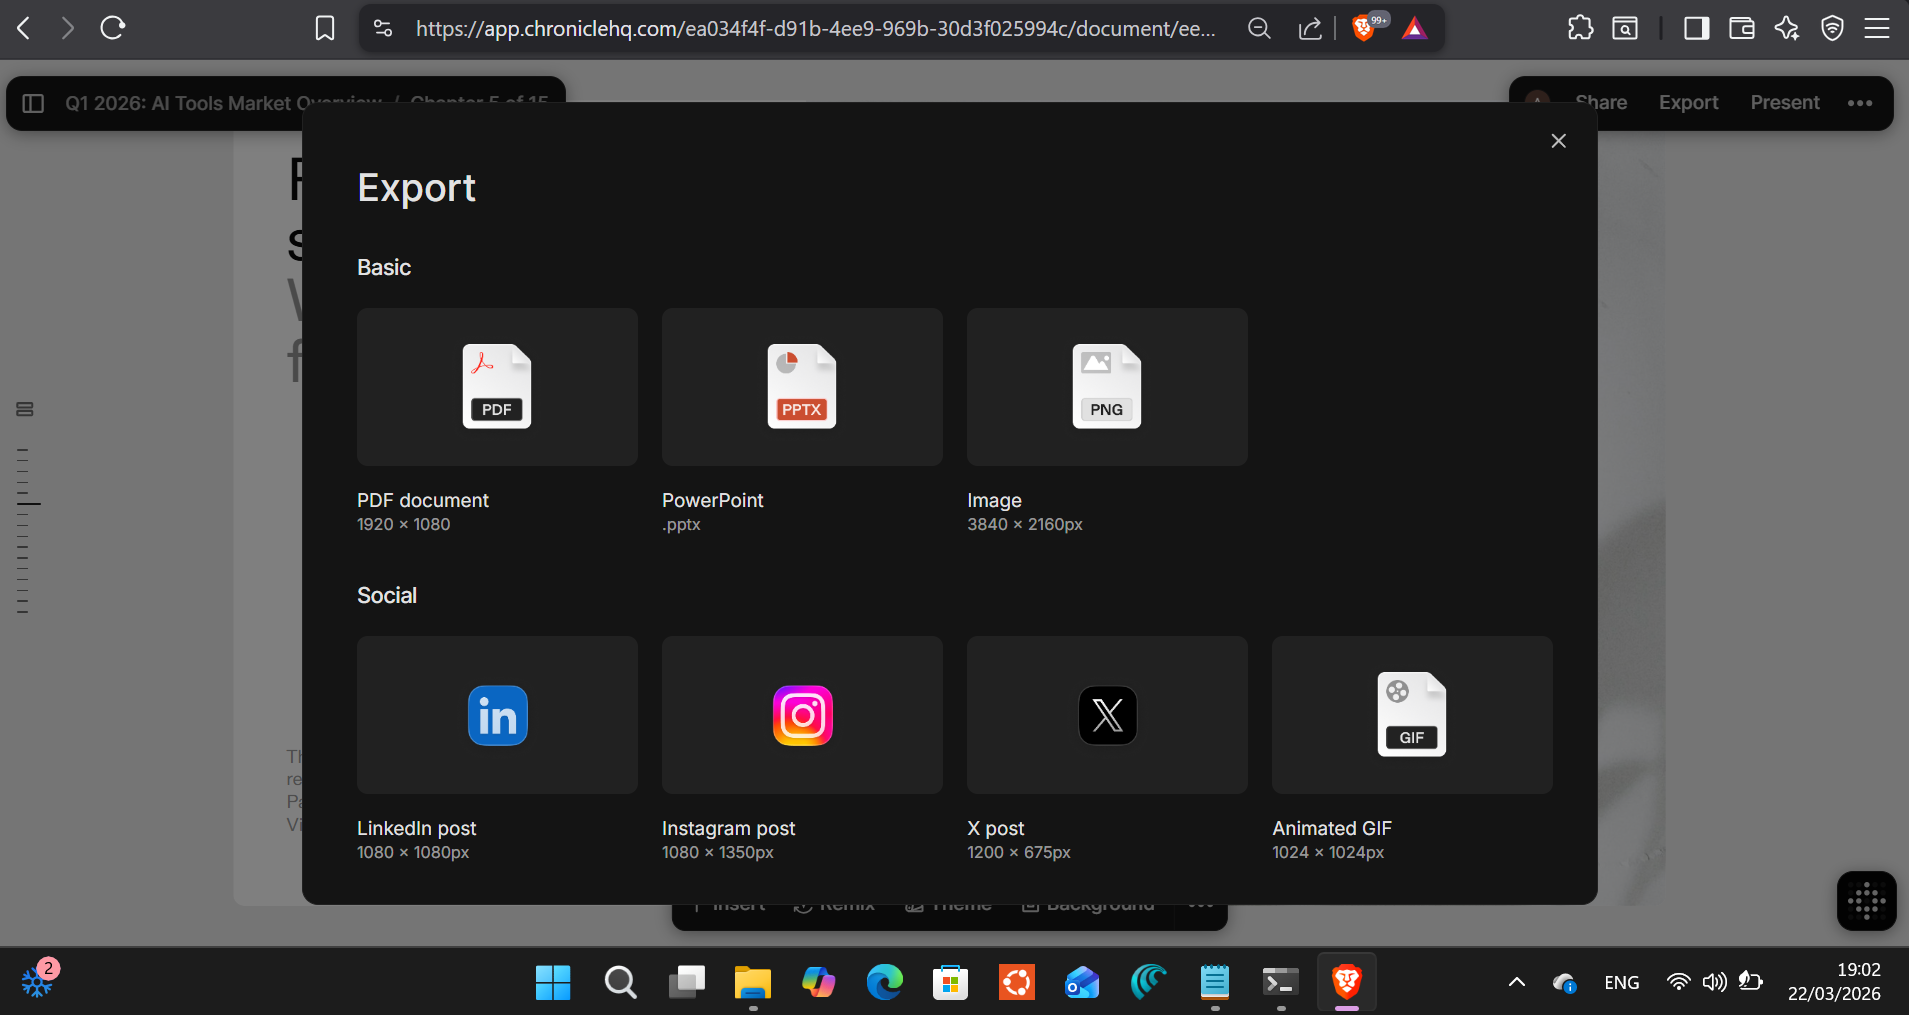The width and height of the screenshot is (1909, 1015).
Task: Click the 'PDF document' label
Action: [423, 500]
